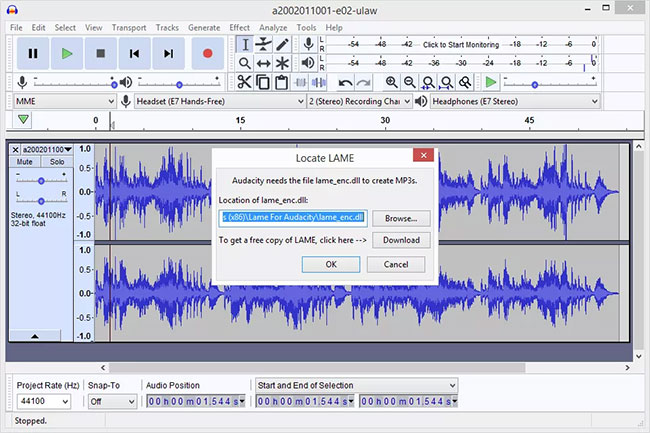Open the Headset recording device dropdown
This screenshot has width=650, height=433.
(x=220, y=101)
